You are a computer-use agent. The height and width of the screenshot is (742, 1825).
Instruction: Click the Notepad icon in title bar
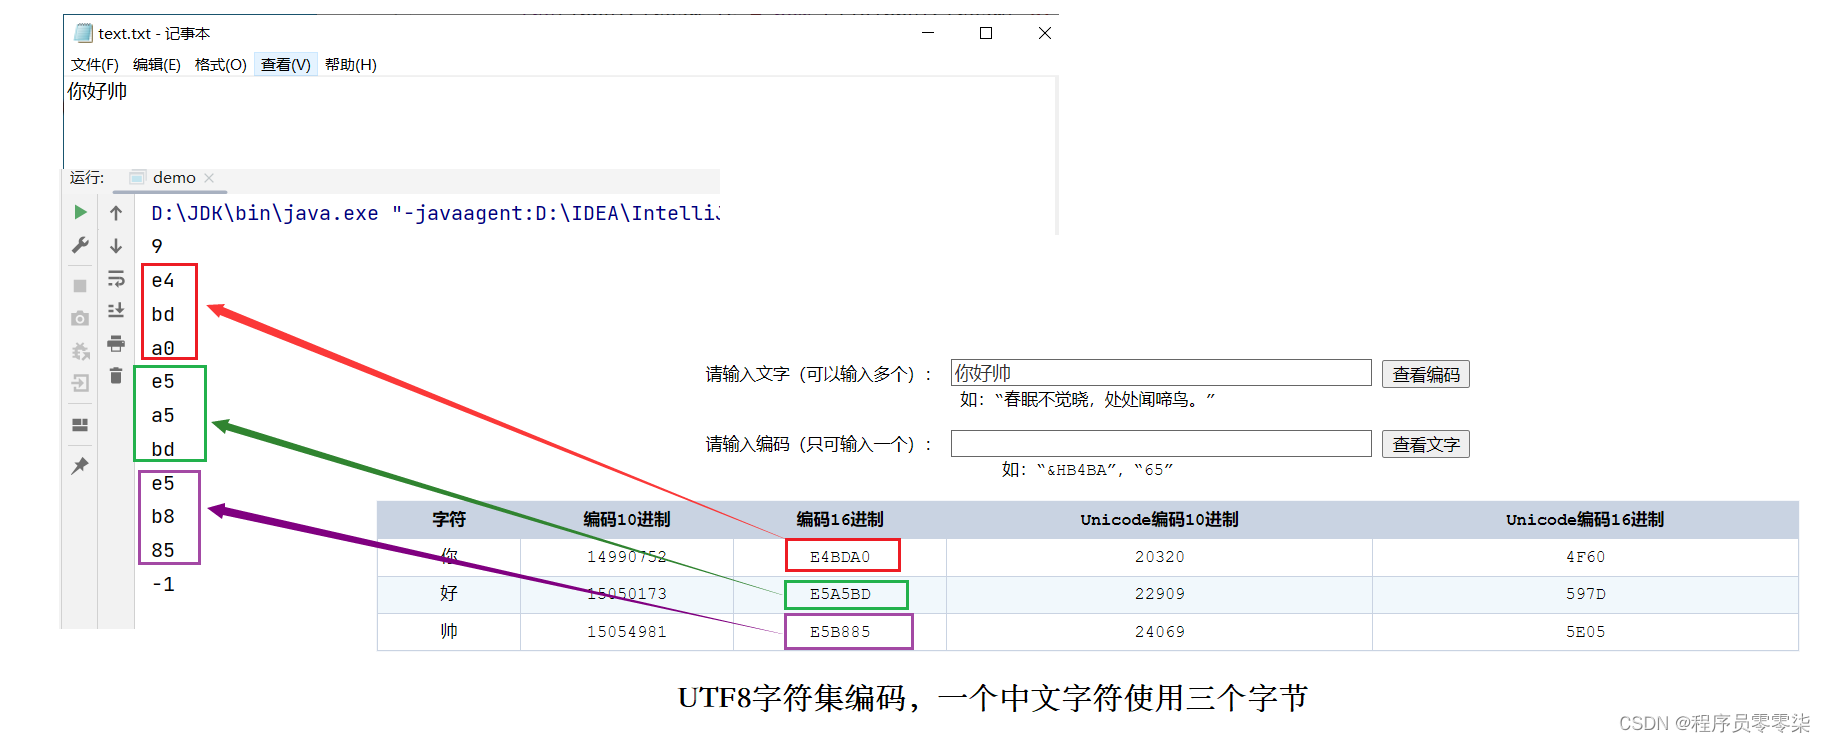[83, 33]
